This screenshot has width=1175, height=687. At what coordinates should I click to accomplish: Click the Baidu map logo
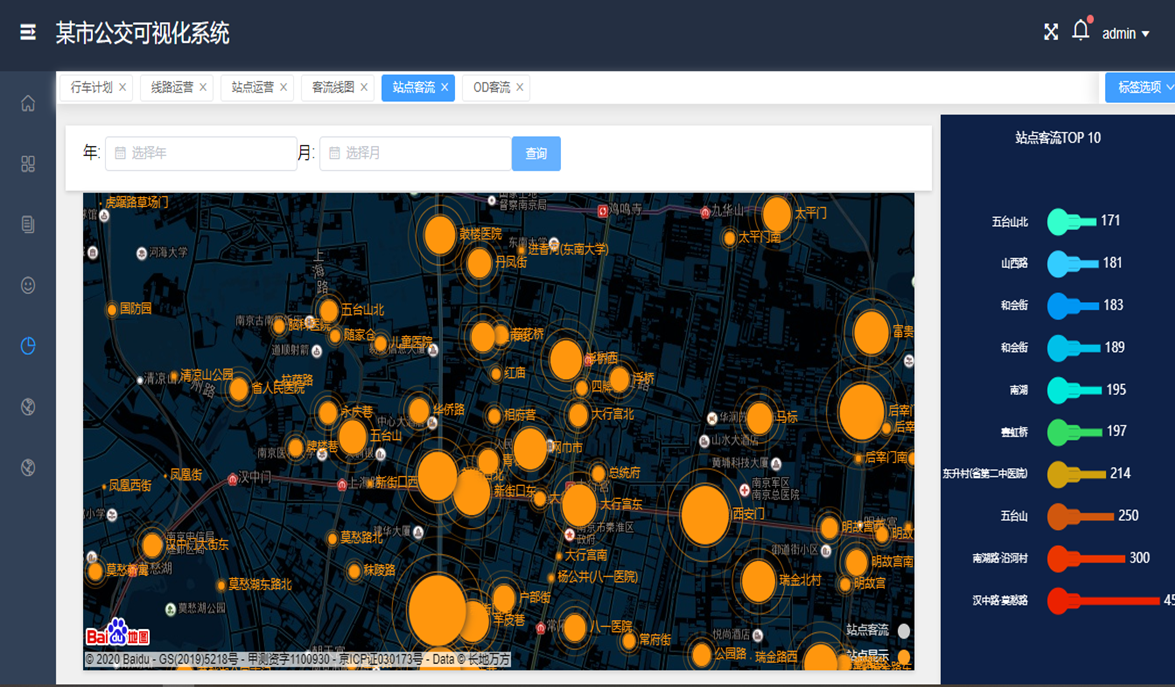coord(118,633)
